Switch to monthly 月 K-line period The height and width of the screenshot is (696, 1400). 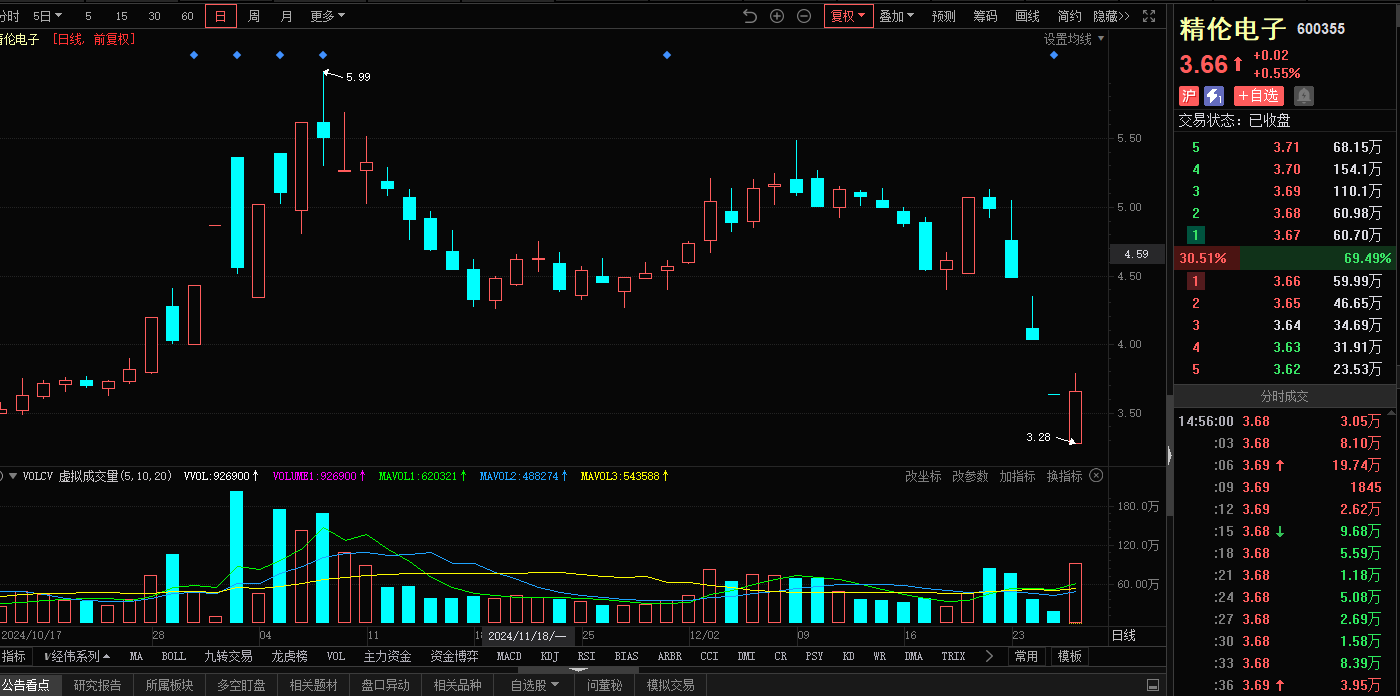point(287,16)
